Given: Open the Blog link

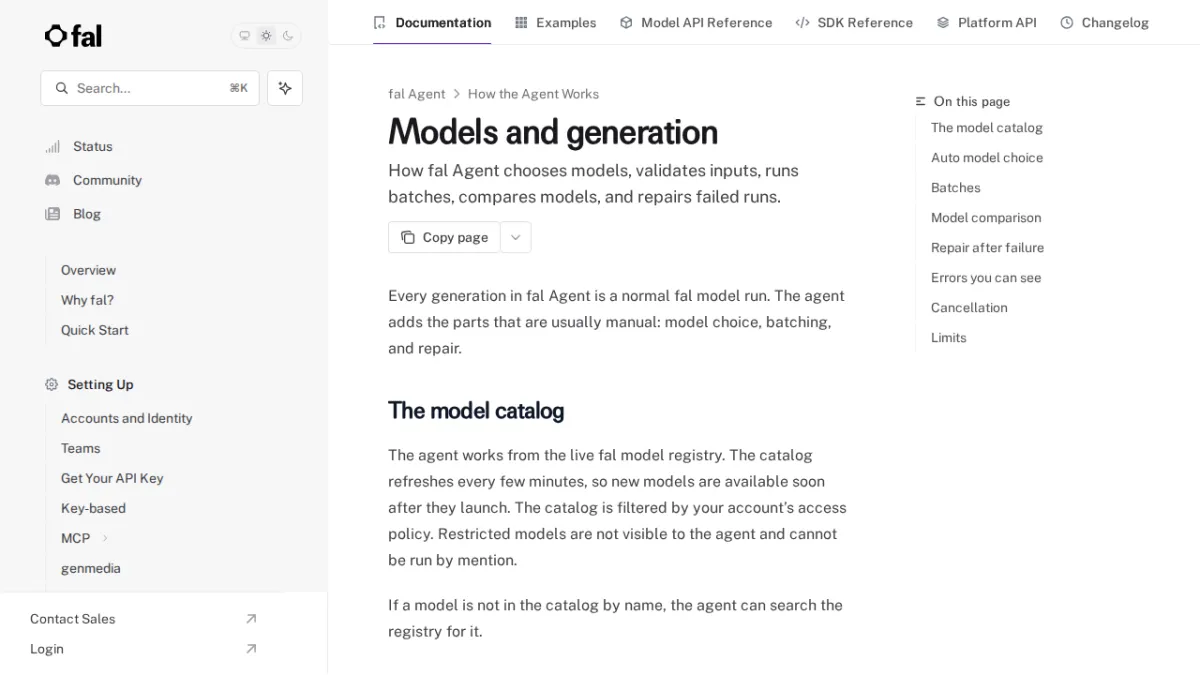Looking at the screenshot, I should 87,214.
